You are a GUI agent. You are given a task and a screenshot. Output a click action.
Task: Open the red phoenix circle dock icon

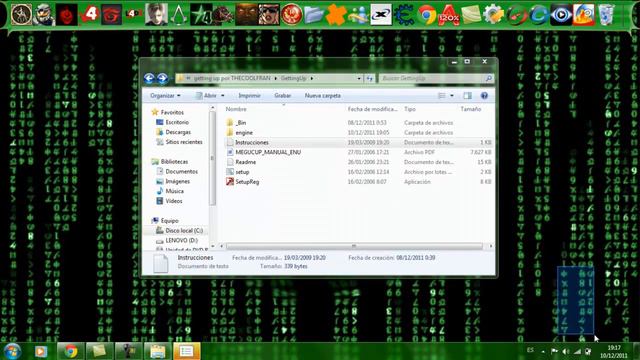coord(291,15)
